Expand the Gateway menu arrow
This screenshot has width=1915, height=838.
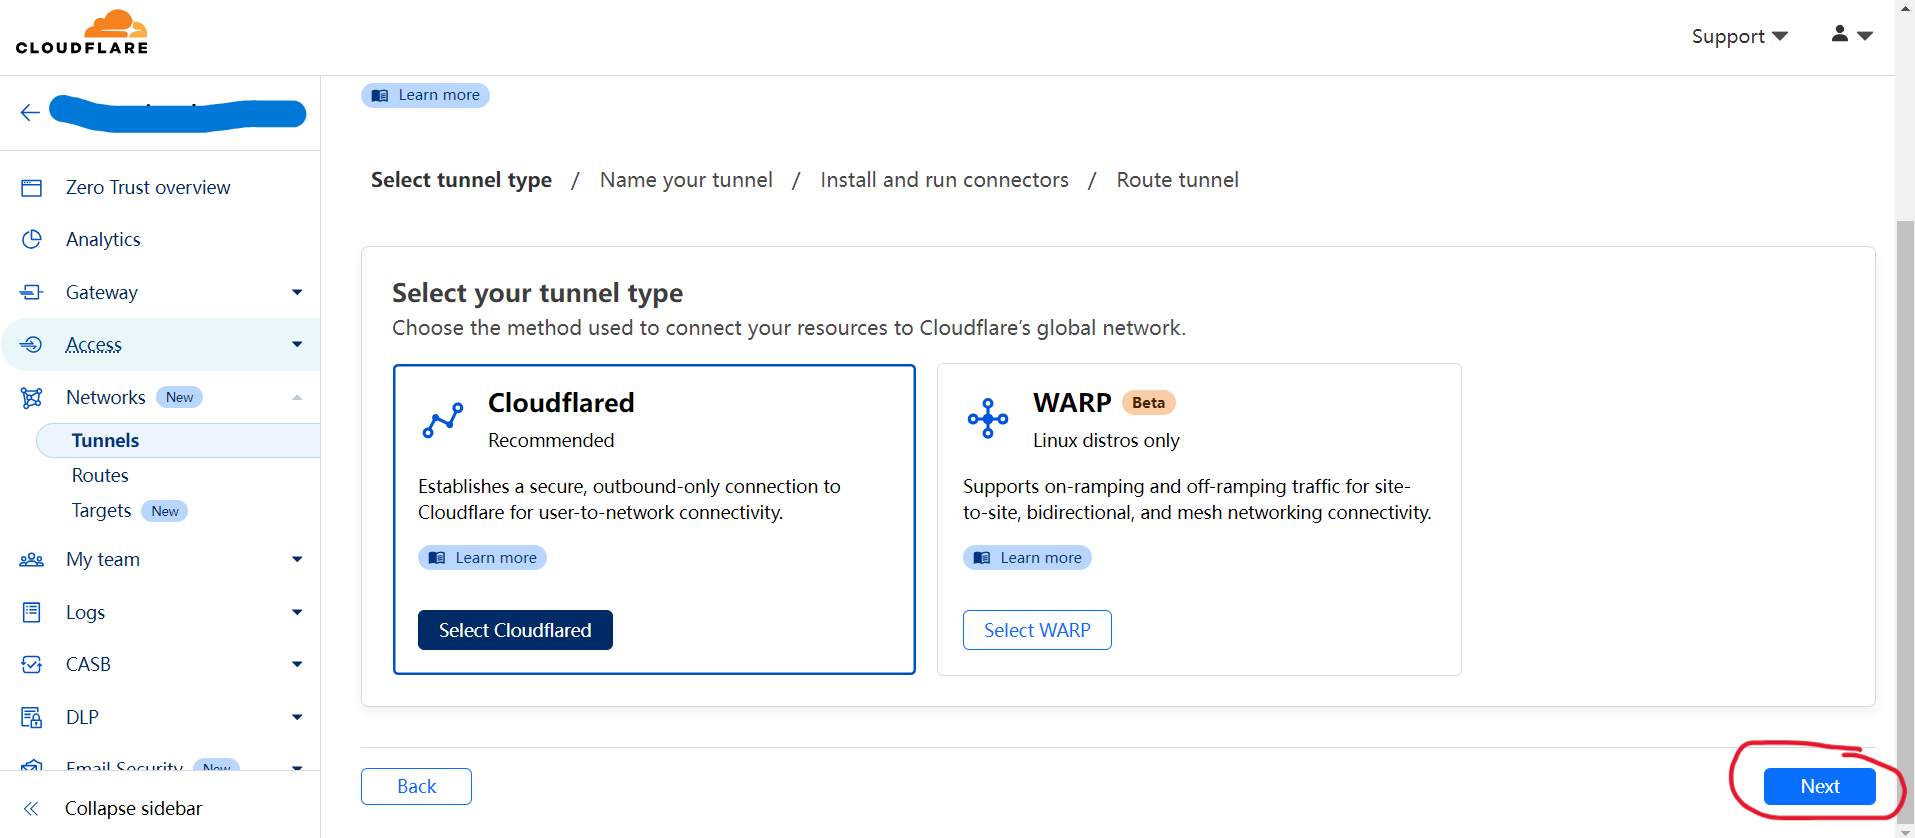tap(297, 292)
